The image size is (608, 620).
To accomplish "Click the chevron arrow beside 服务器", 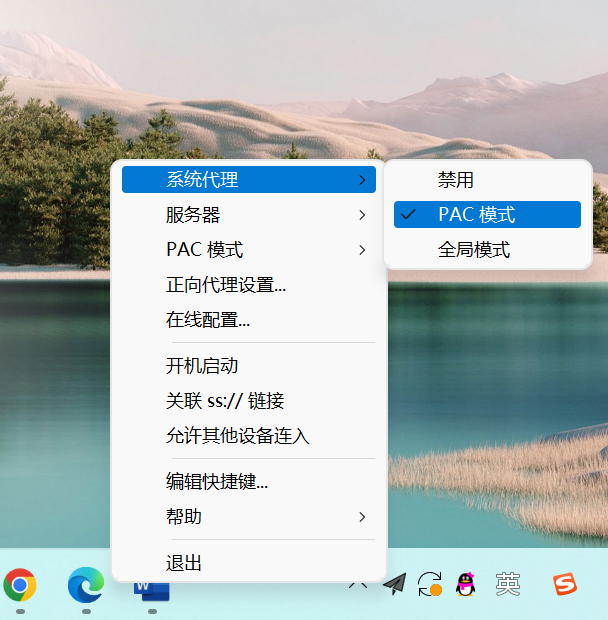I will click(x=362, y=215).
